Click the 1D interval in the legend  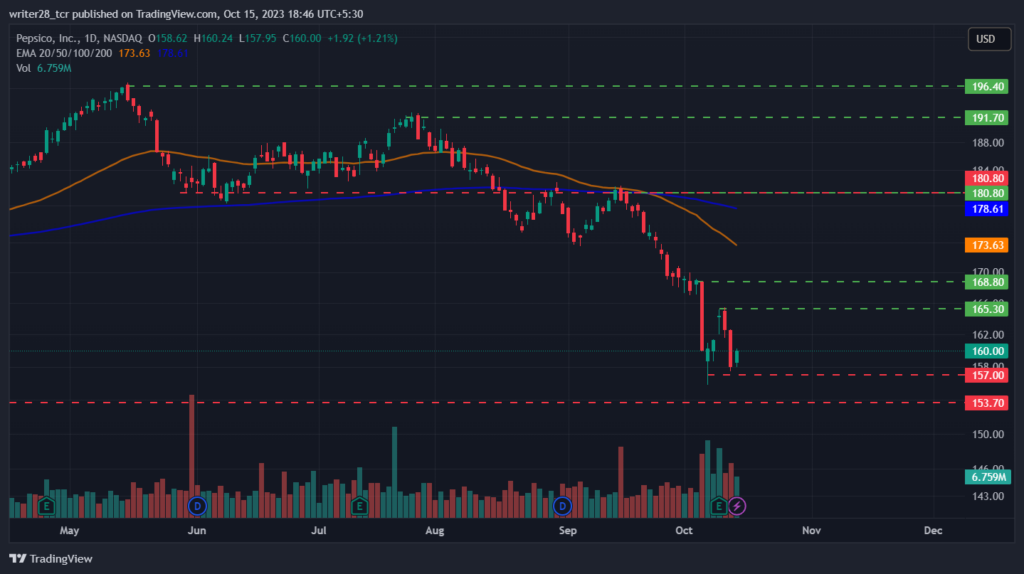[90, 39]
